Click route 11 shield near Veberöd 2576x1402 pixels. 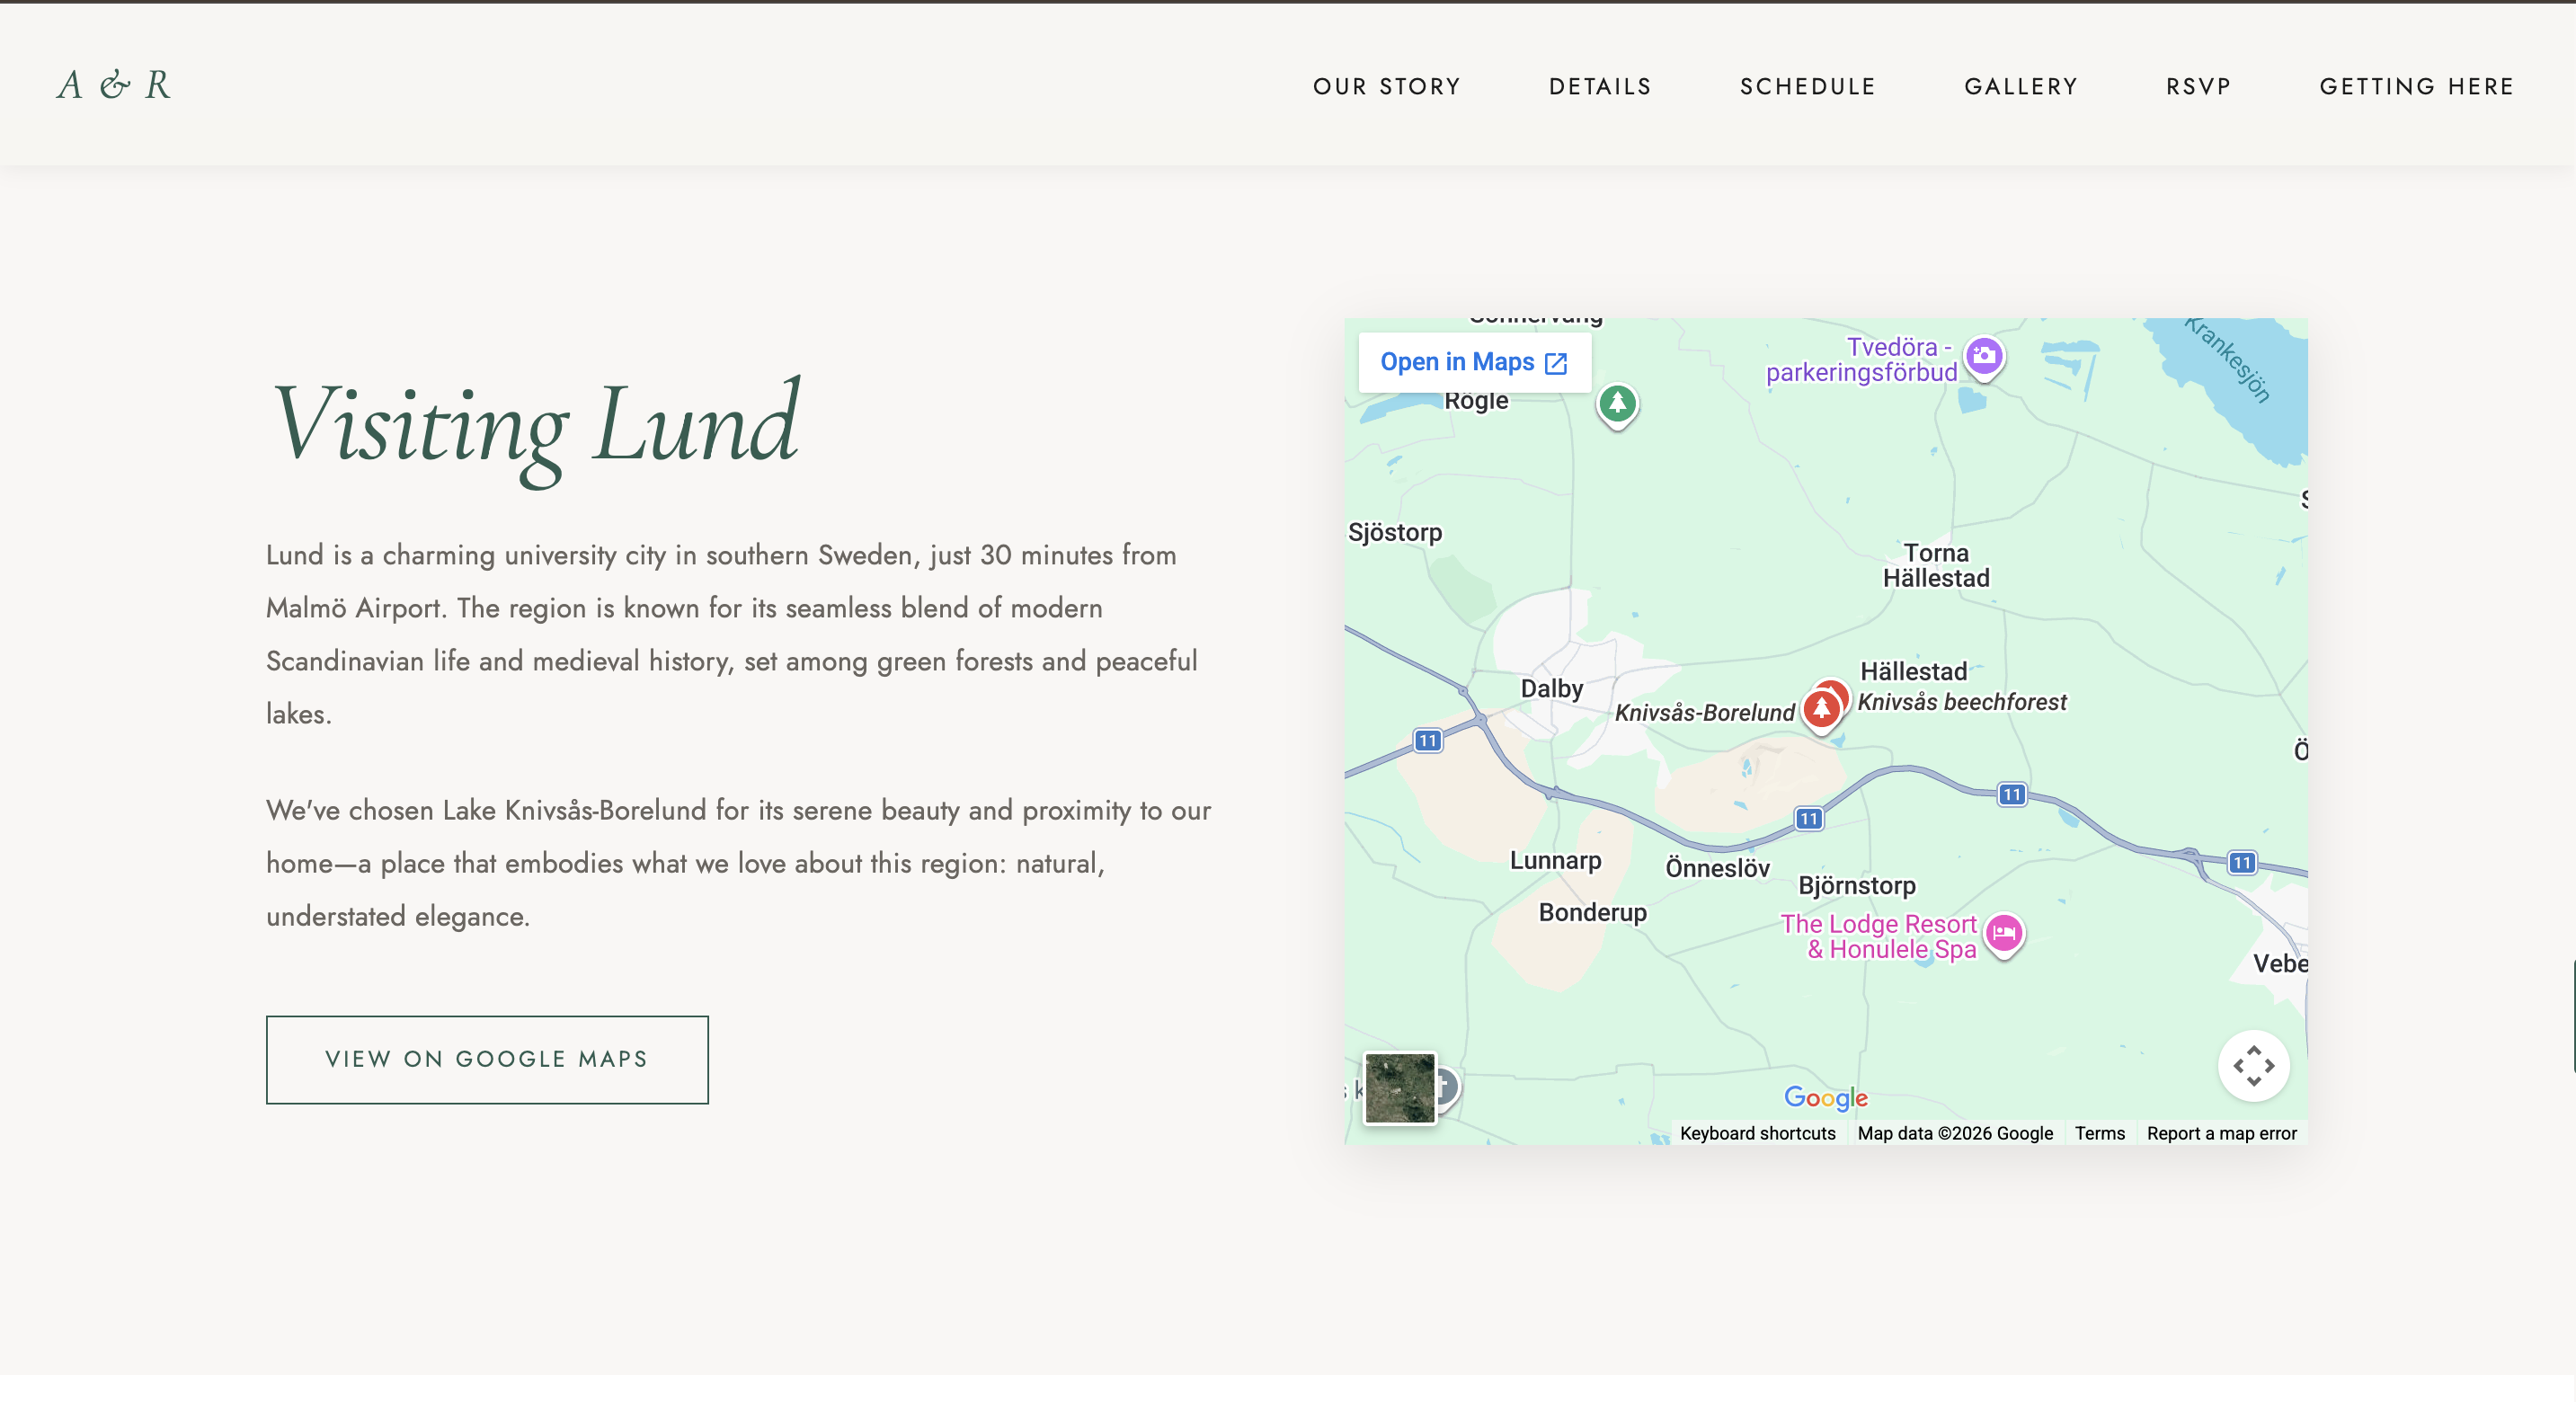[2241, 863]
